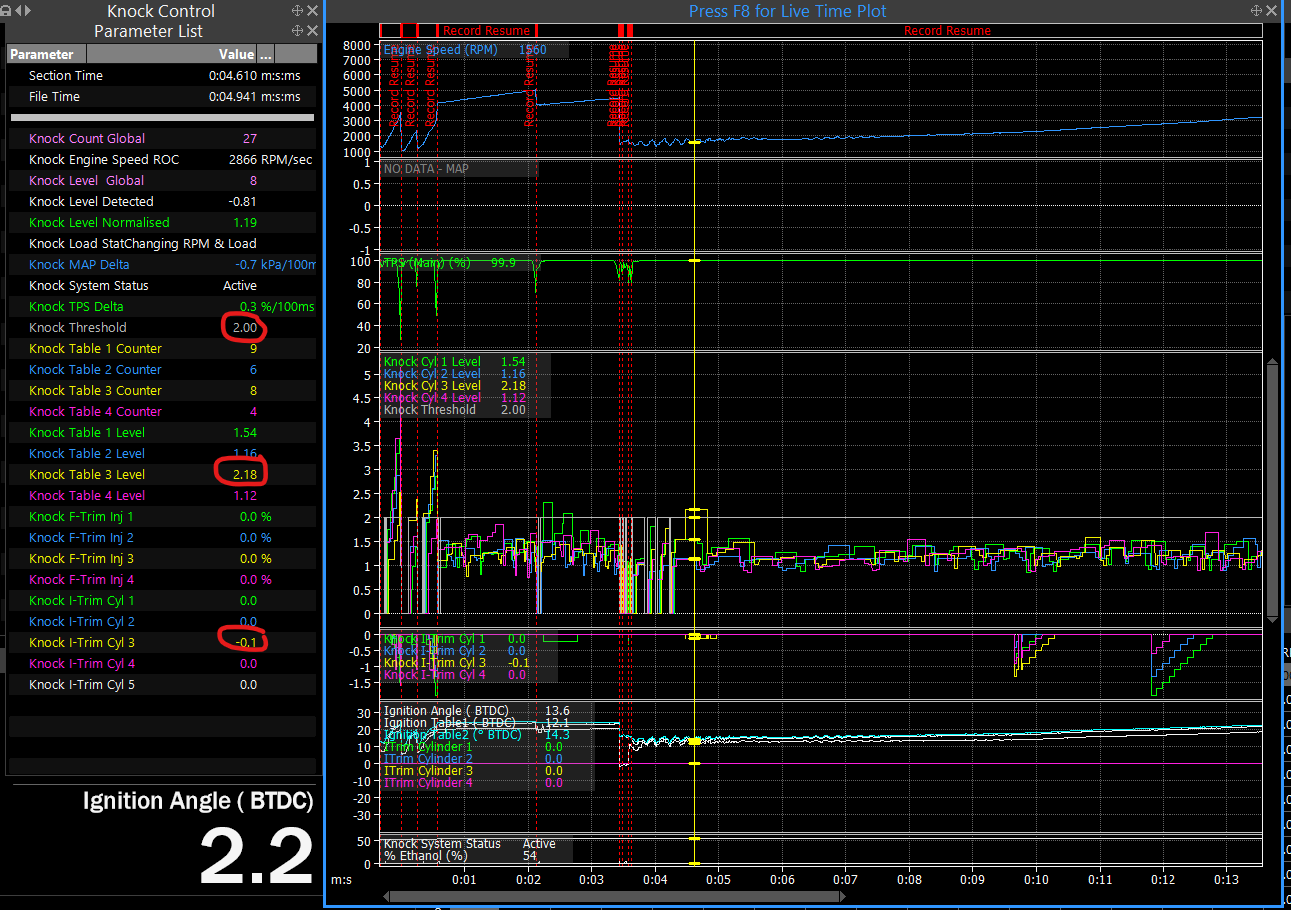Select the 'File Time' row
The width and height of the screenshot is (1291, 910).
pyautogui.click(x=162, y=97)
